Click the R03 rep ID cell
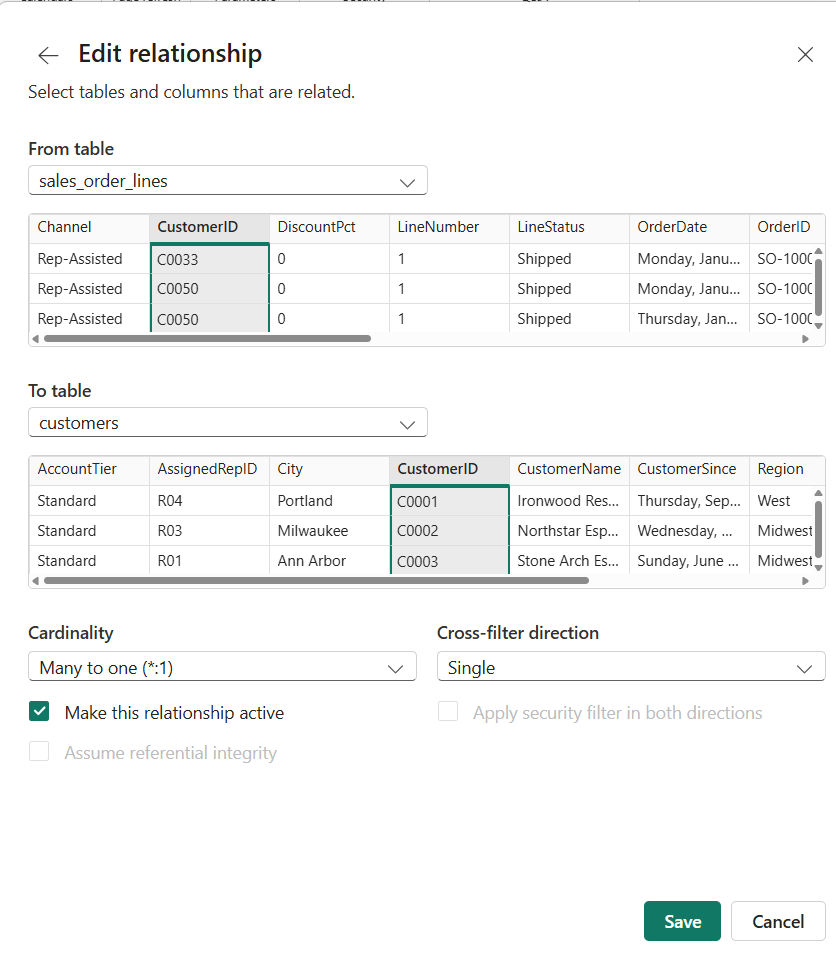The width and height of the screenshot is (836, 965). point(209,531)
